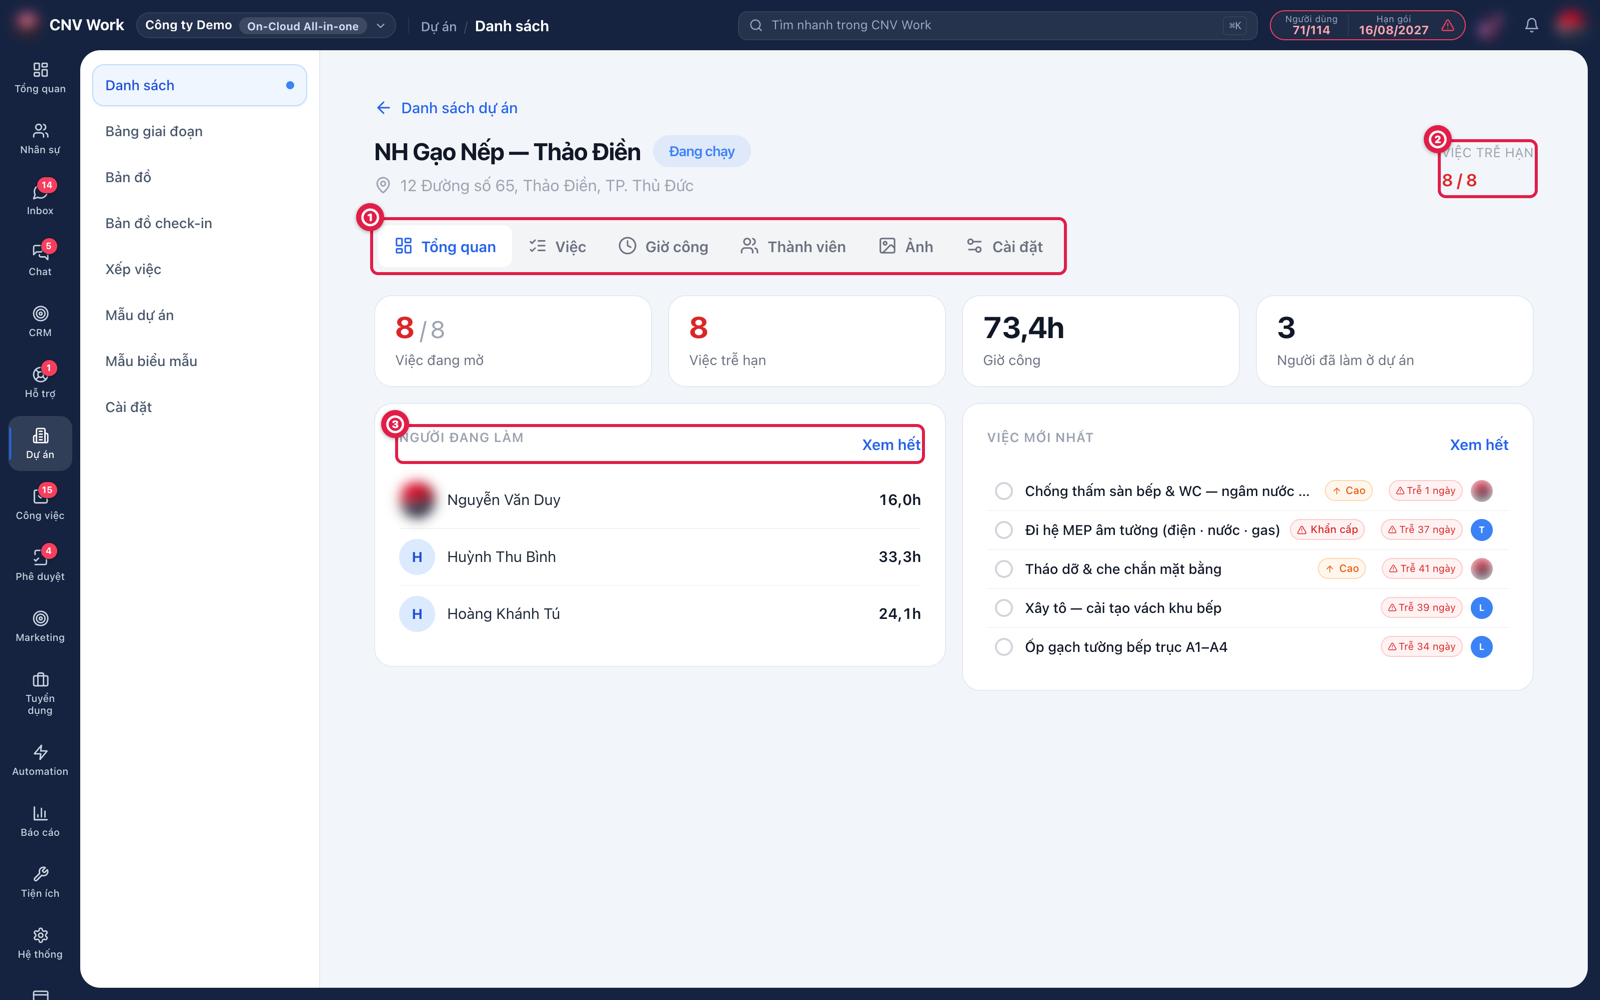Focus the Tìm nhanh search field
The height and width of the screenshot is (1000, 1600).
(997, 25)
